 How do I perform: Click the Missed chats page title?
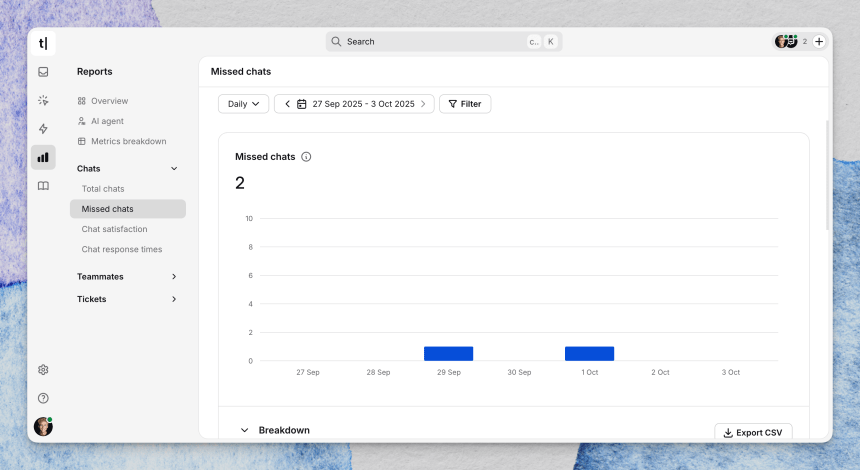click(241, 71)
